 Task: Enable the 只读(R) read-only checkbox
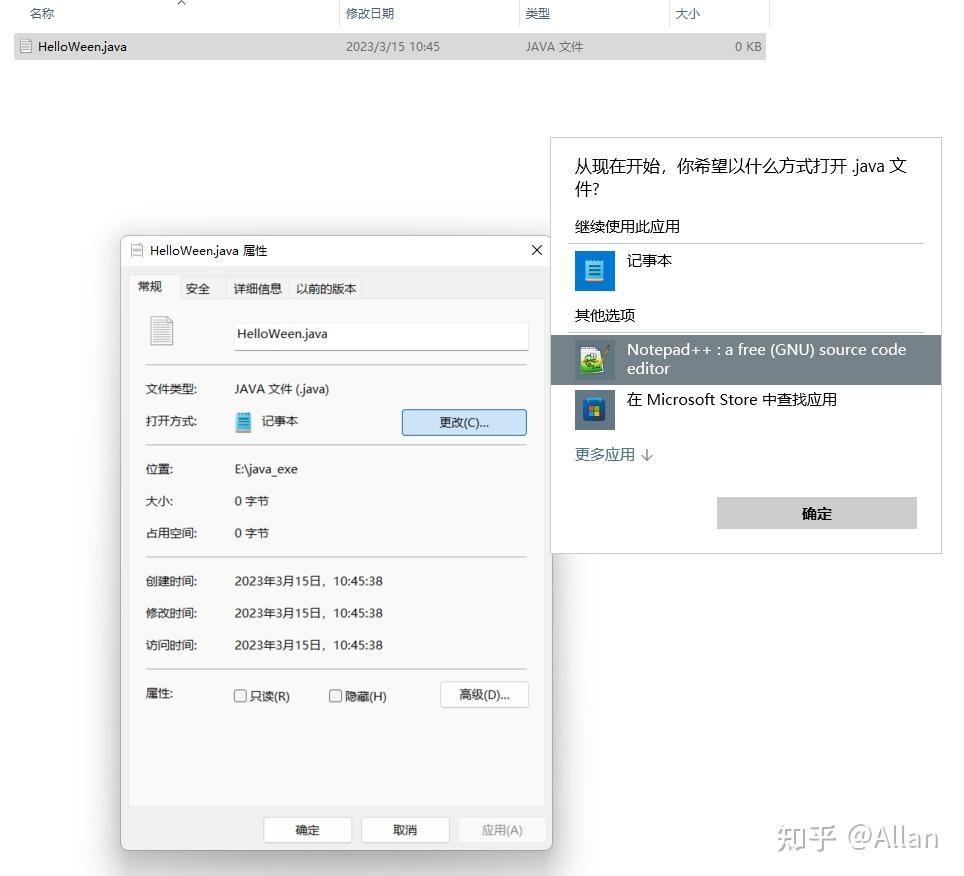click(240, 694)
